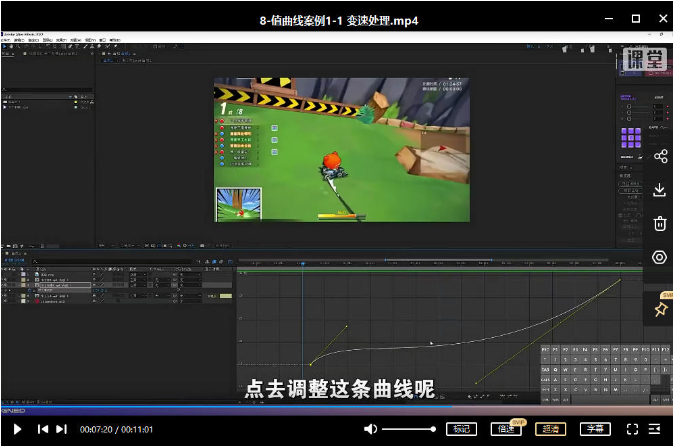Close the video player window
Screen dimensions: 679x447
663,19
